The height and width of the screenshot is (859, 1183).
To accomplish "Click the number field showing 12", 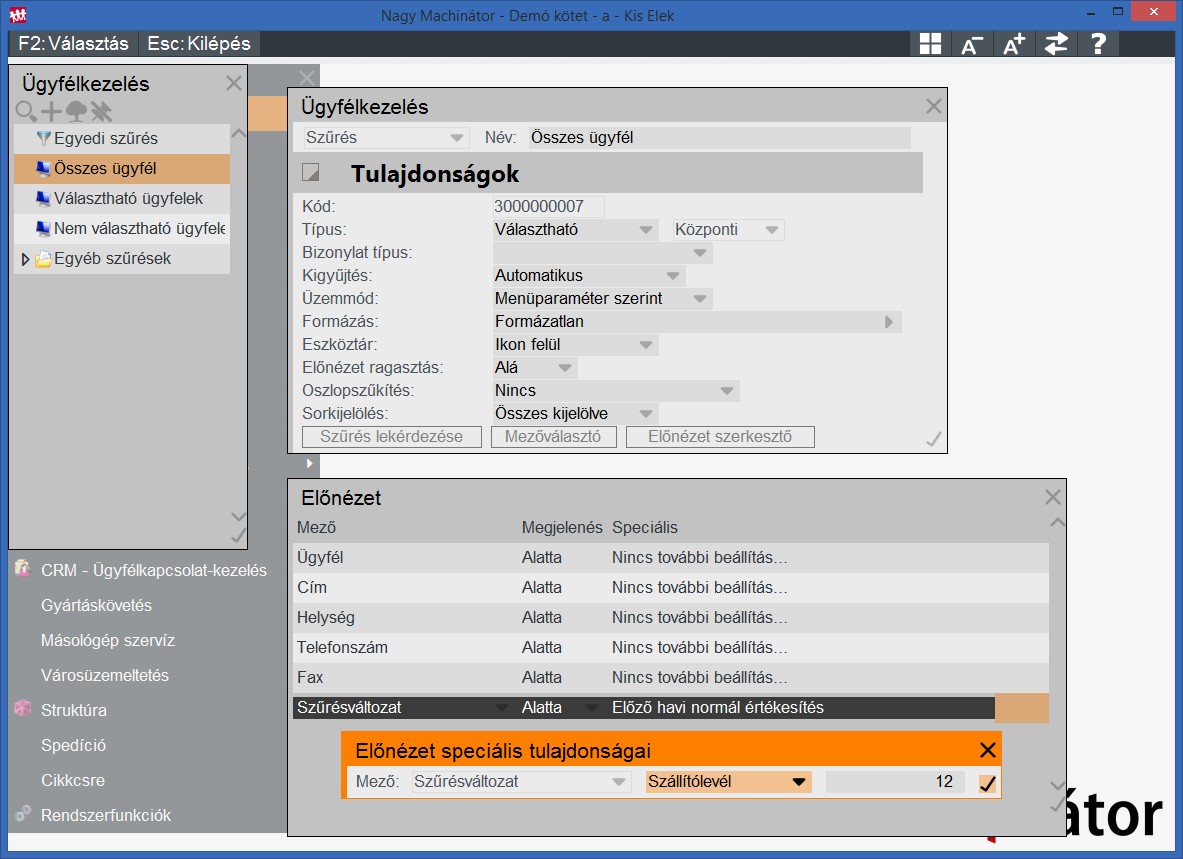I will pyautogui.click(x=894, y=782).
